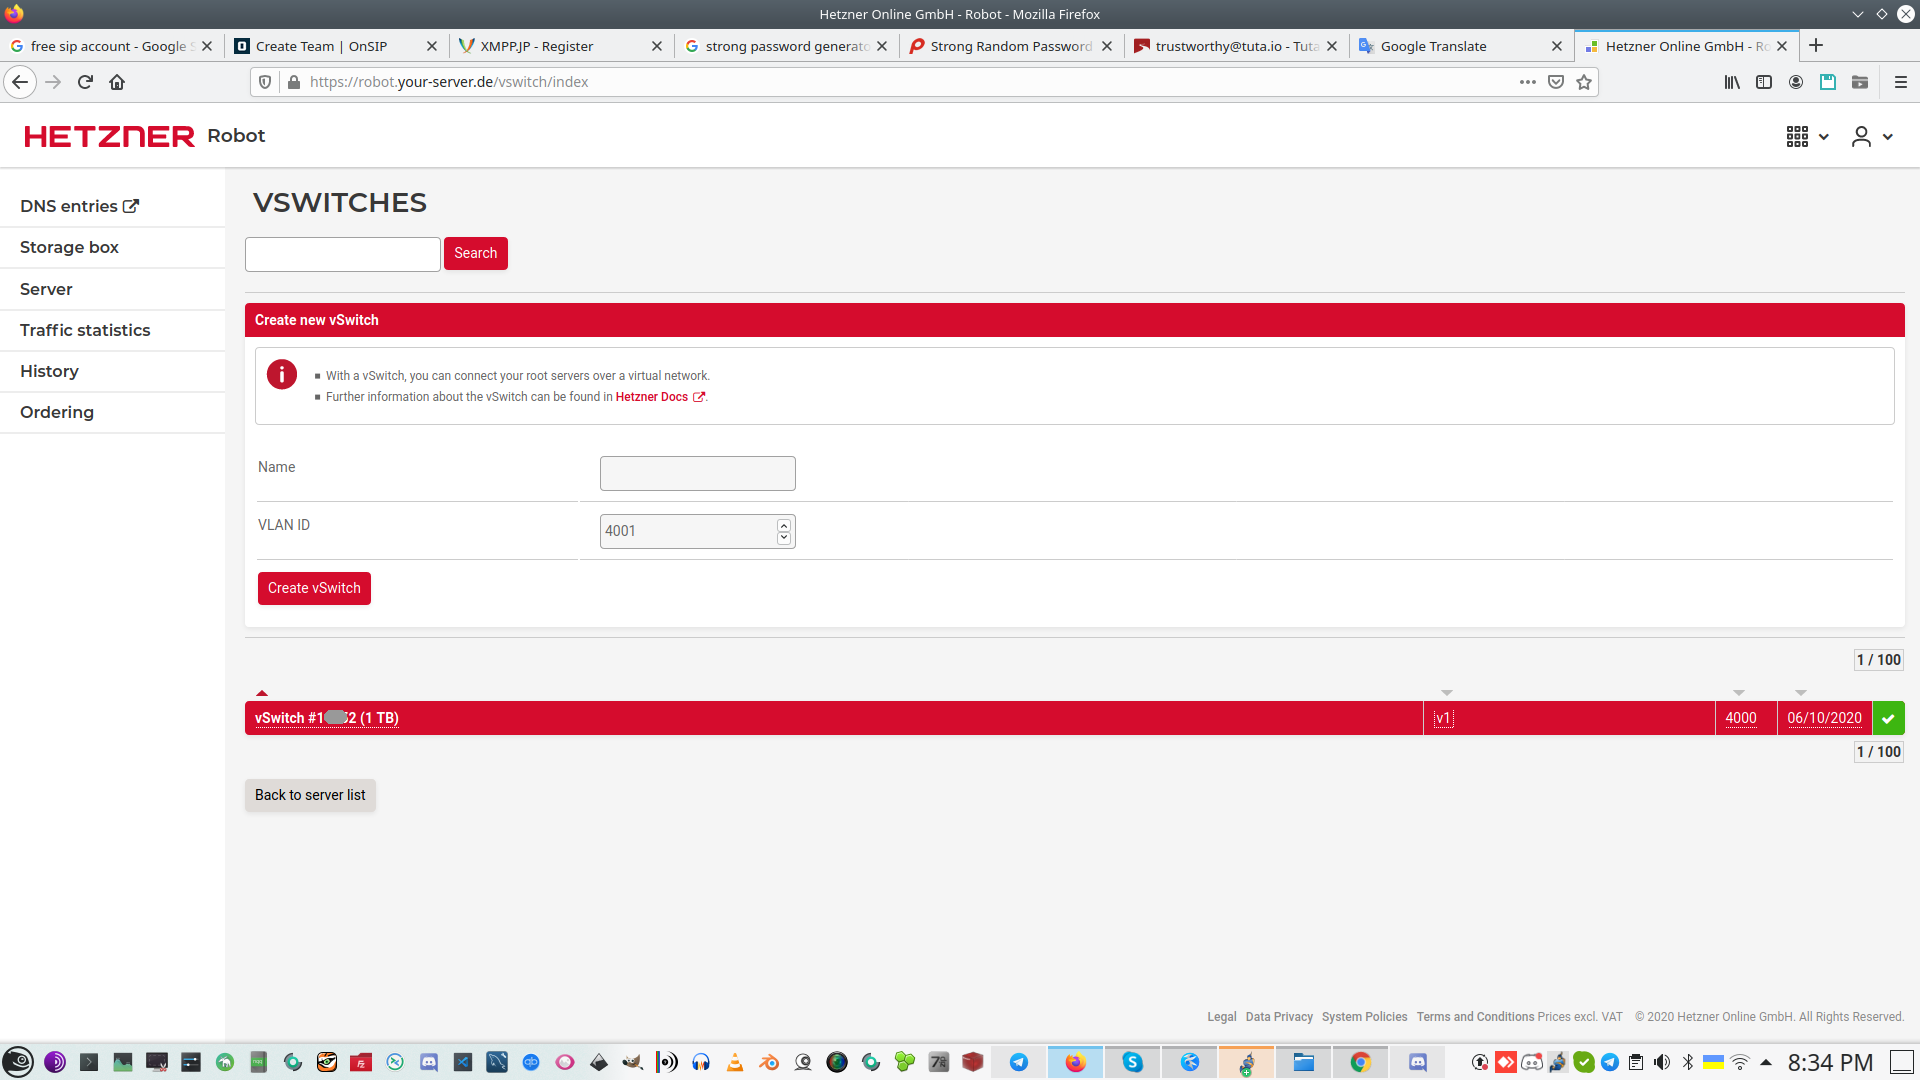Viewport: 1920px width, 1080px height.
Task: Increase VLAN ID with stepper up arrow
Action: (x=784, y=525)
